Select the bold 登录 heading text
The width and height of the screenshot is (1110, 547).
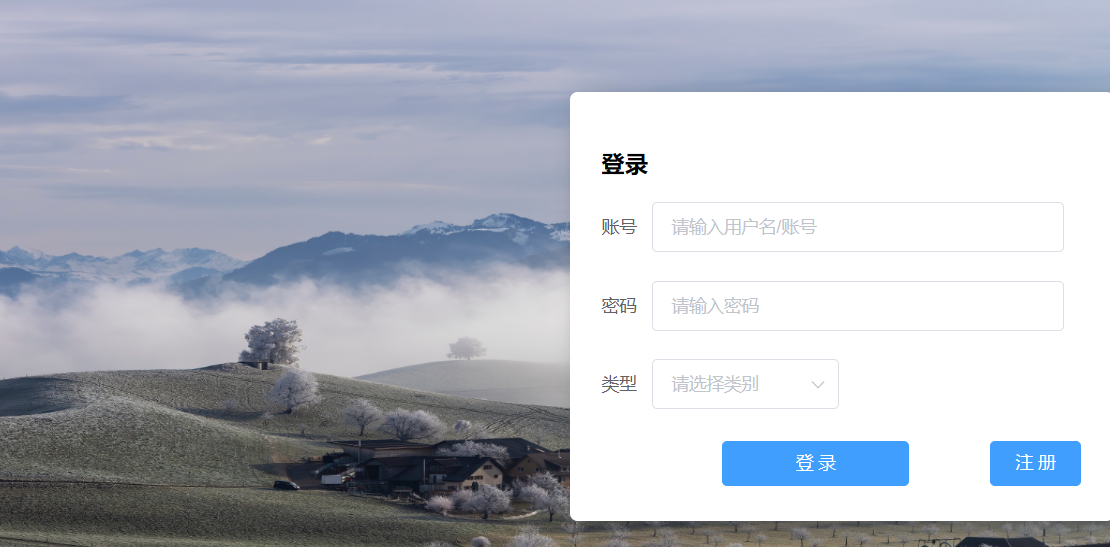624,165
